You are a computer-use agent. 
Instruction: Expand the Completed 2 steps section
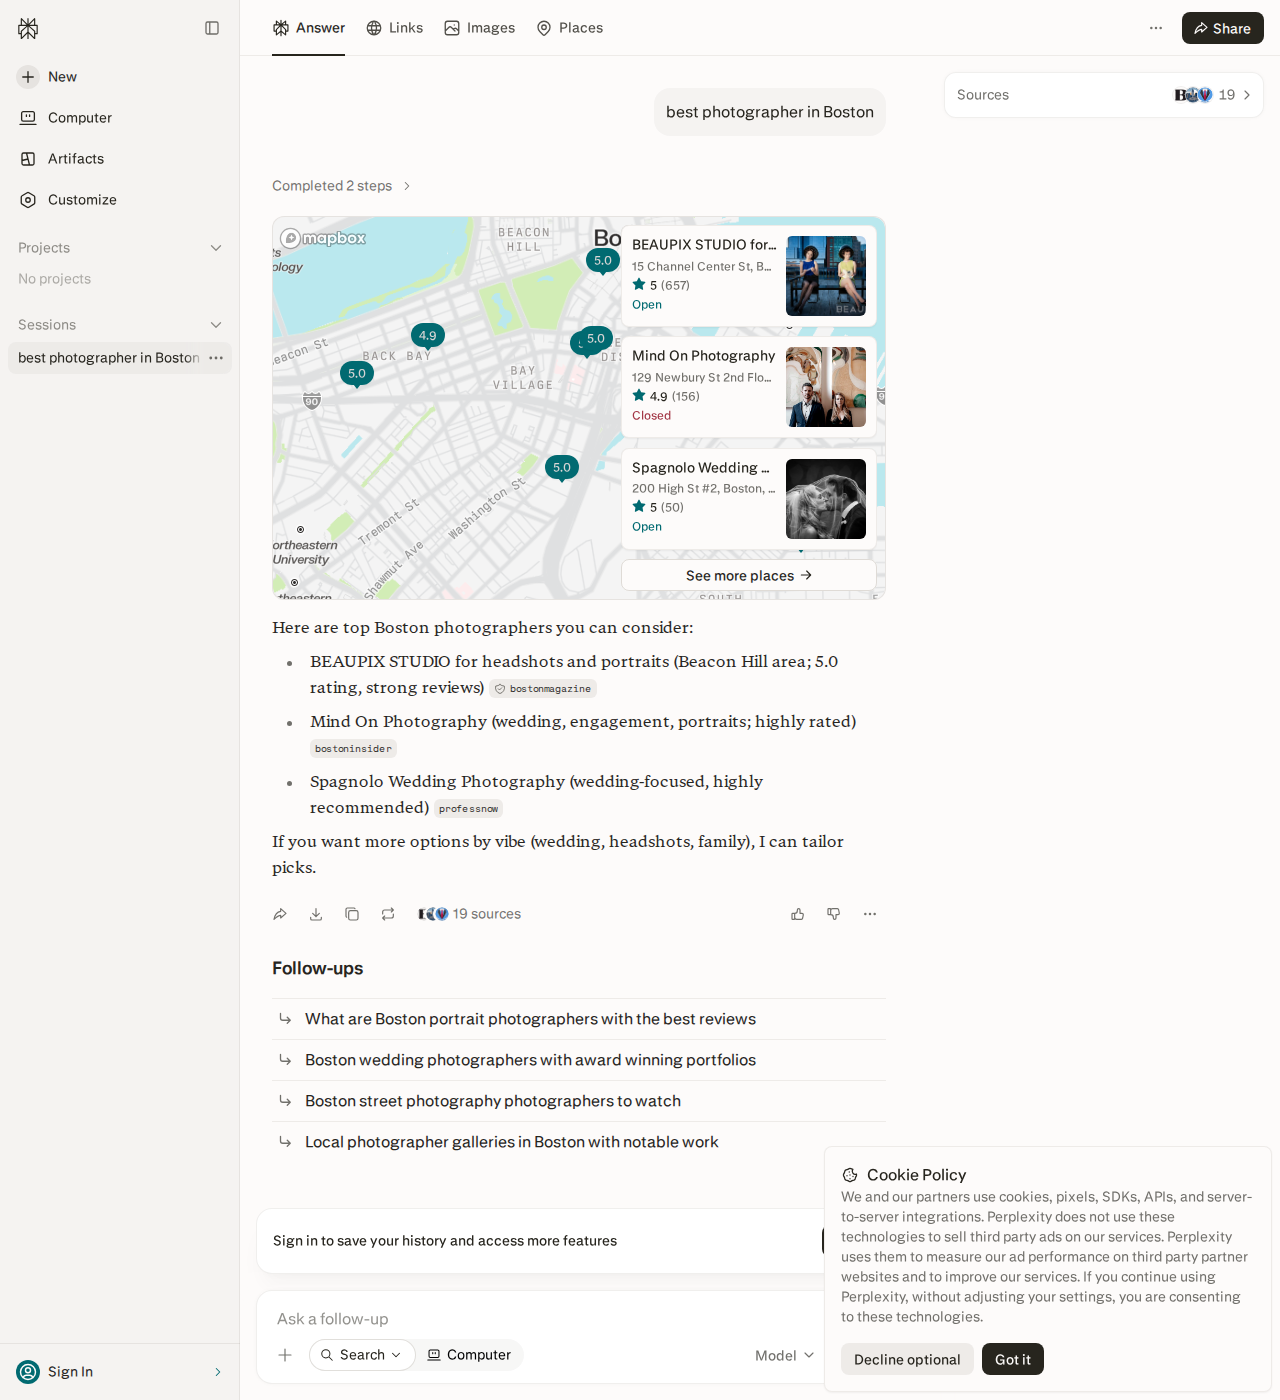(342, 186)
